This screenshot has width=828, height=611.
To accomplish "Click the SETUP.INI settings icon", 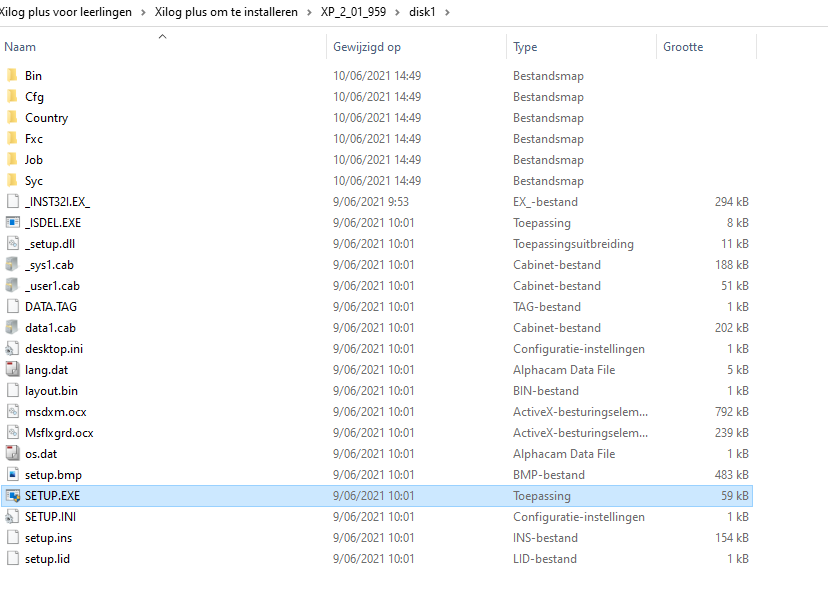I will (13, 516).
